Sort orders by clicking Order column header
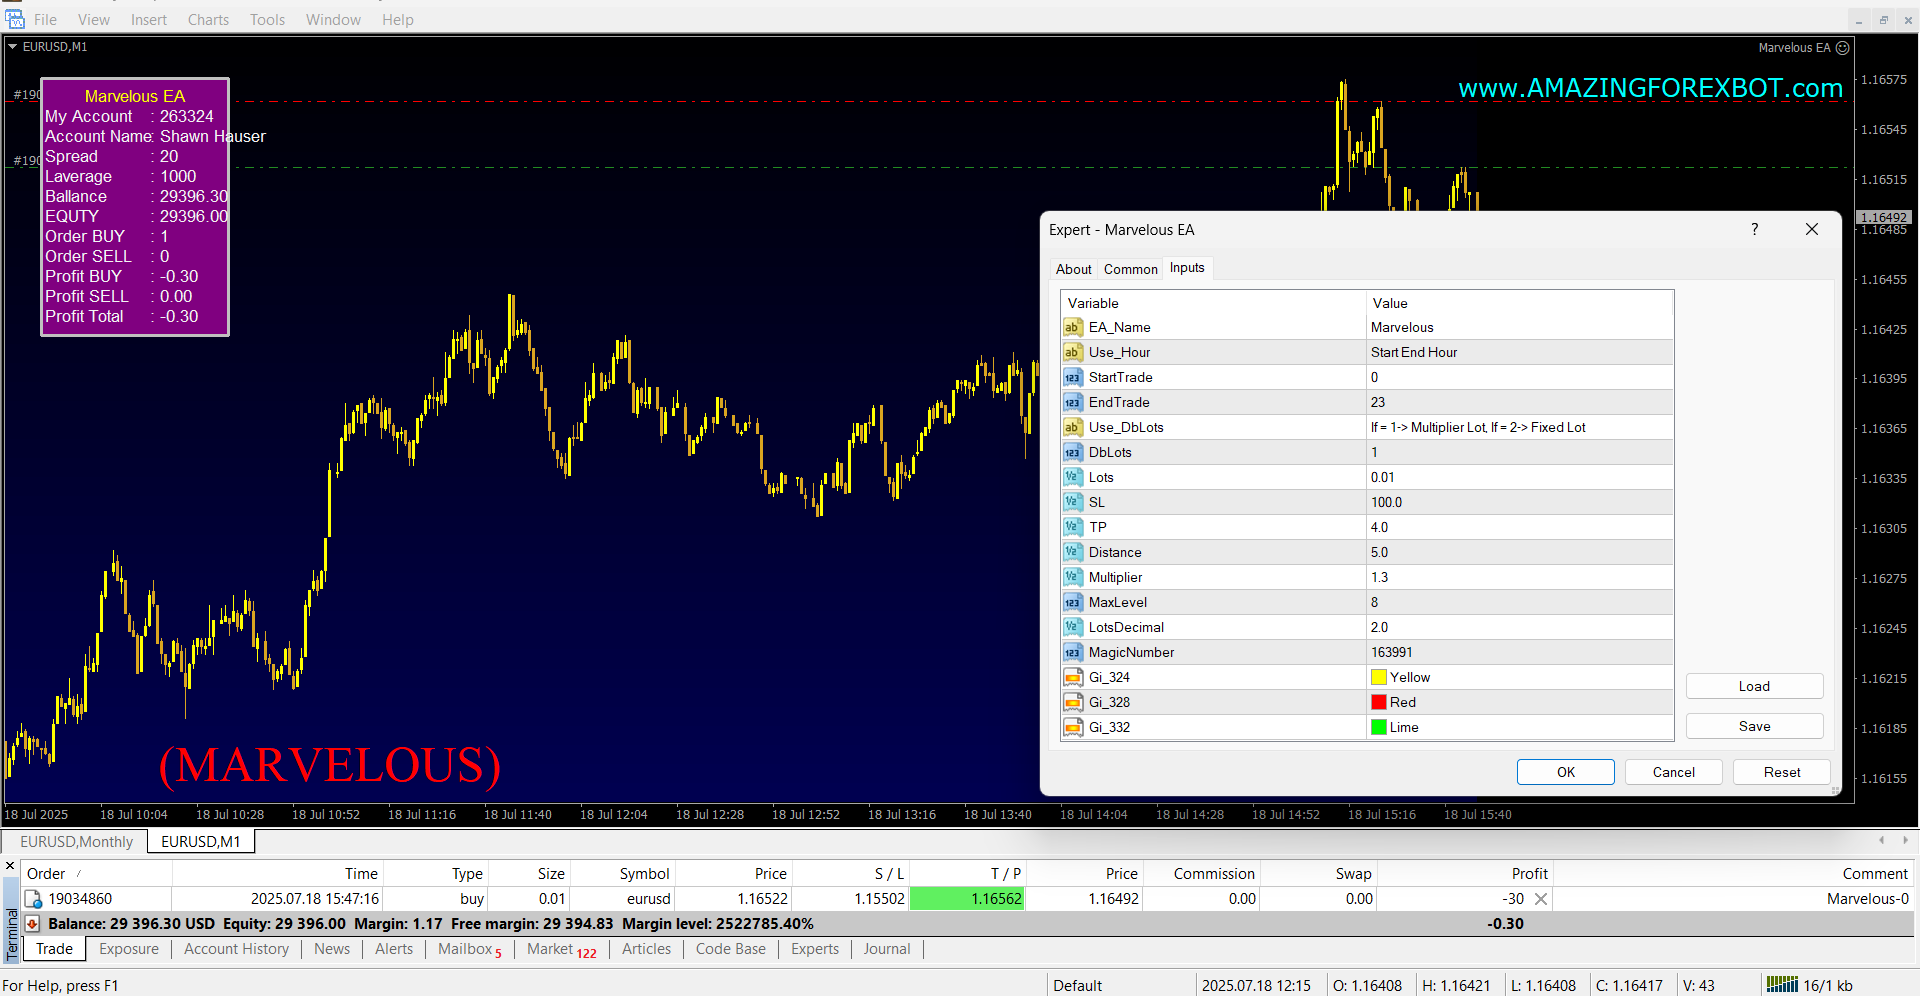This screenshot has height=996, width=1920. pyautogui.click(x=46, y=874)
